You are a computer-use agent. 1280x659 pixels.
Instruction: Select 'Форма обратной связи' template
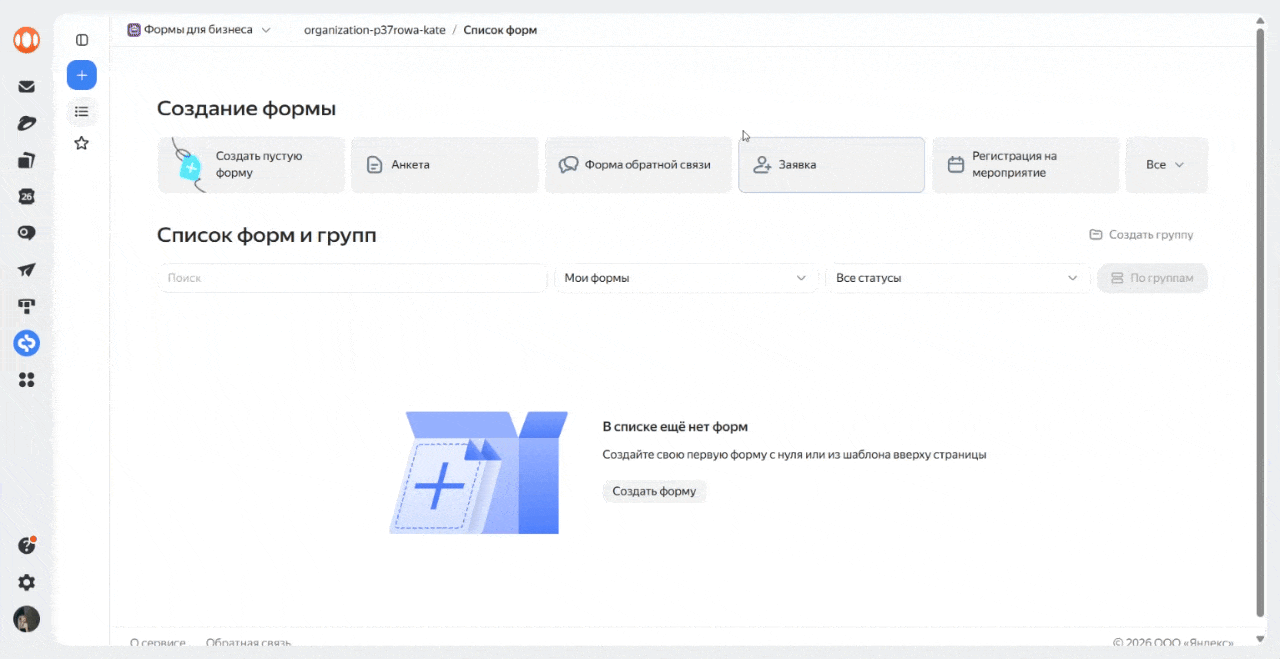638,165
